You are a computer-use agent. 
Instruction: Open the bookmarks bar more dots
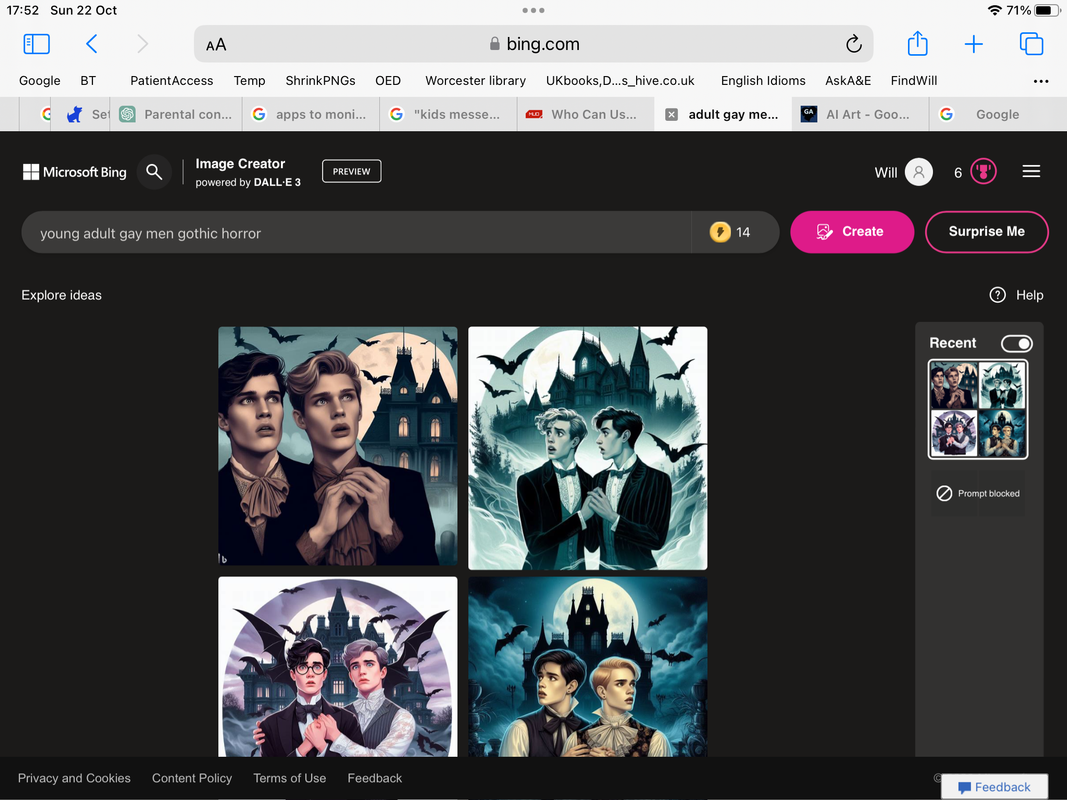click(x=1040, y=81)
